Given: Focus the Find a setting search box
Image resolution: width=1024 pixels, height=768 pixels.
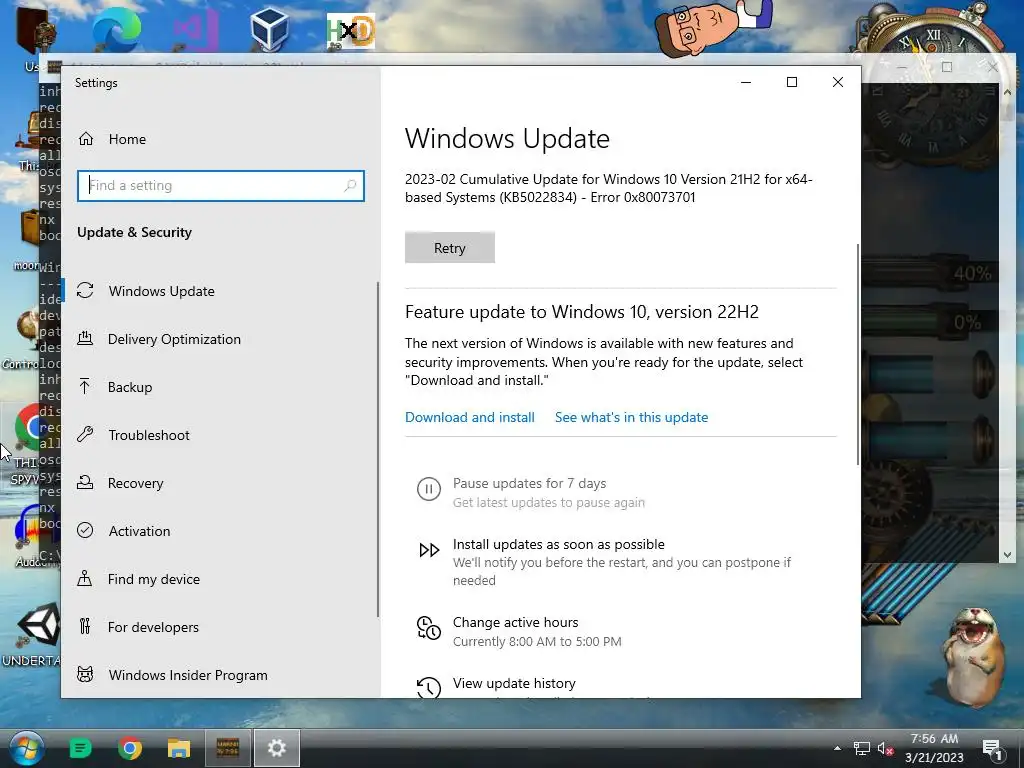Looking at the screenshot, I should tap(221, 185).
